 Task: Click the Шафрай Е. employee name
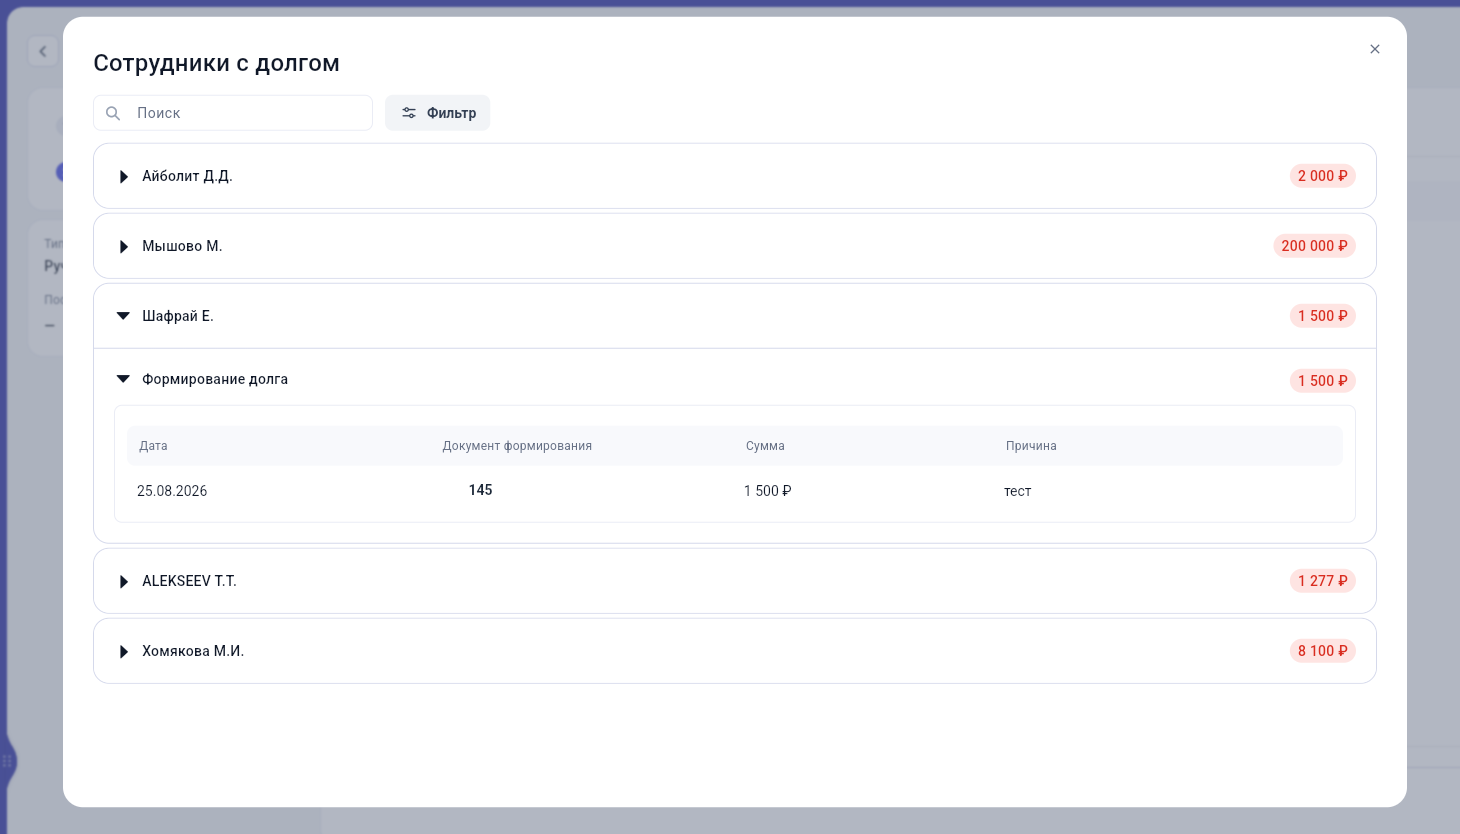(178, 316)
